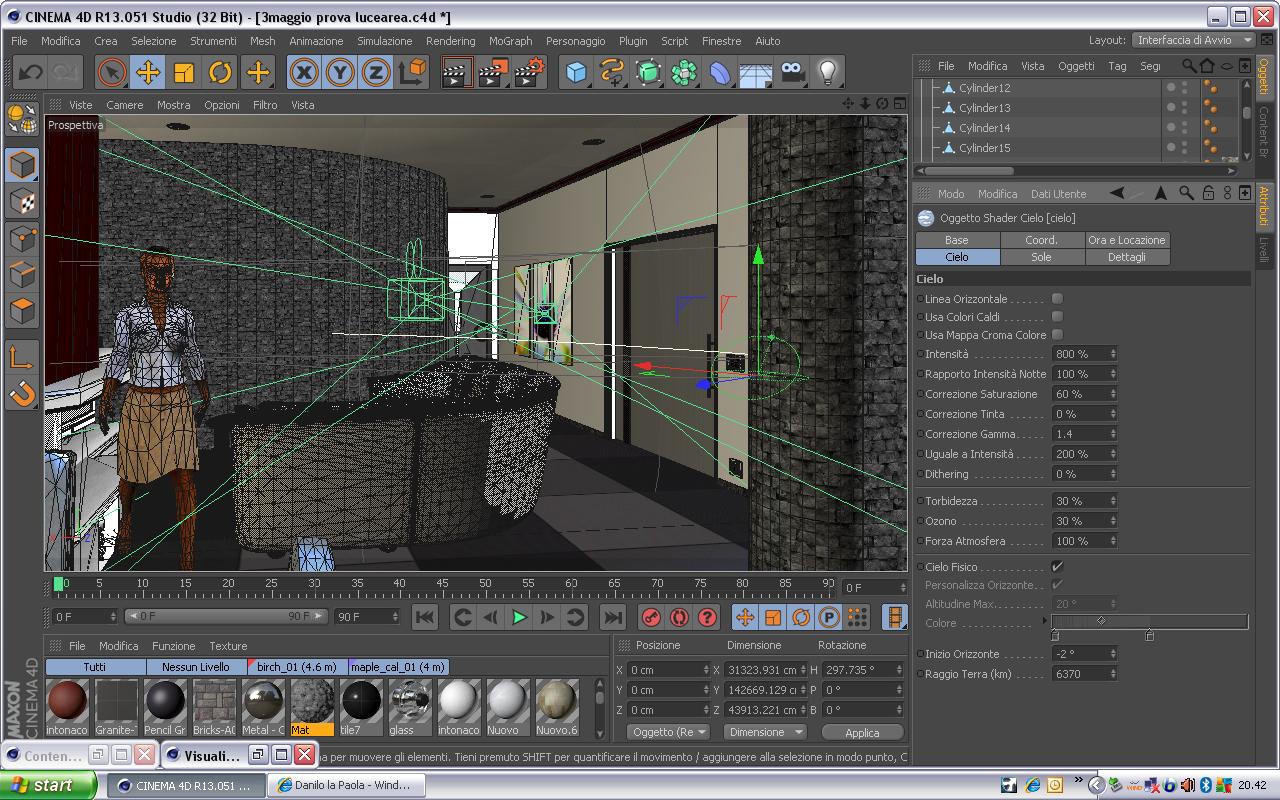Switch the coordinate system icon
This screenshot has width=1280, height=800.
pos(413,72)
